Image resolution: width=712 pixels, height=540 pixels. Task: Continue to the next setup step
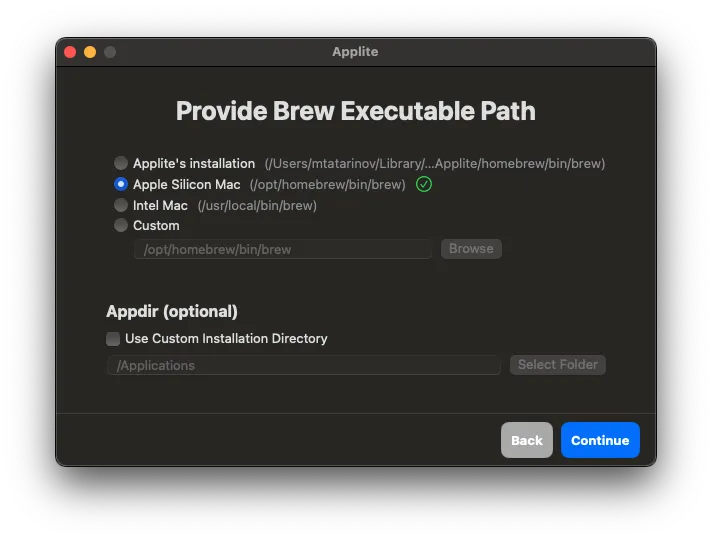tap(600, 440)
